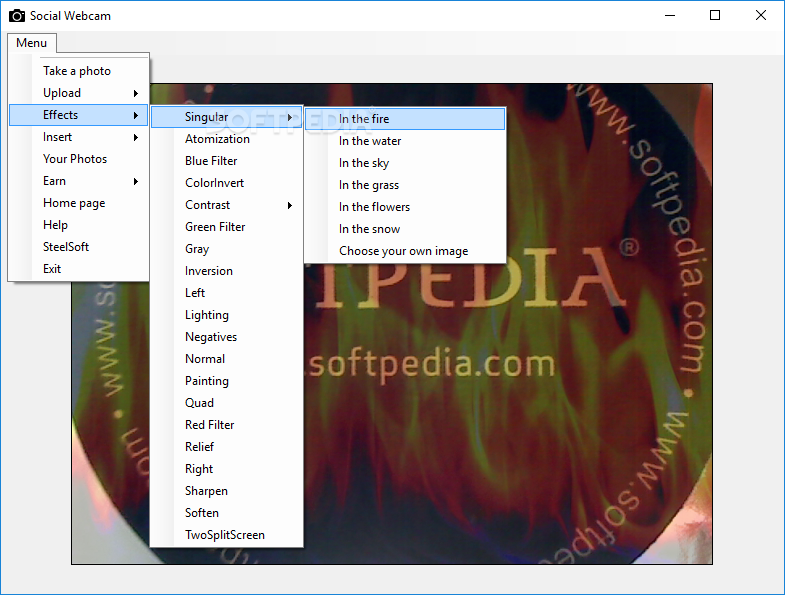Apply the Red Filter effect
Image resolution: width=785 pixels, height=595 pixels.
coord(227,426)
